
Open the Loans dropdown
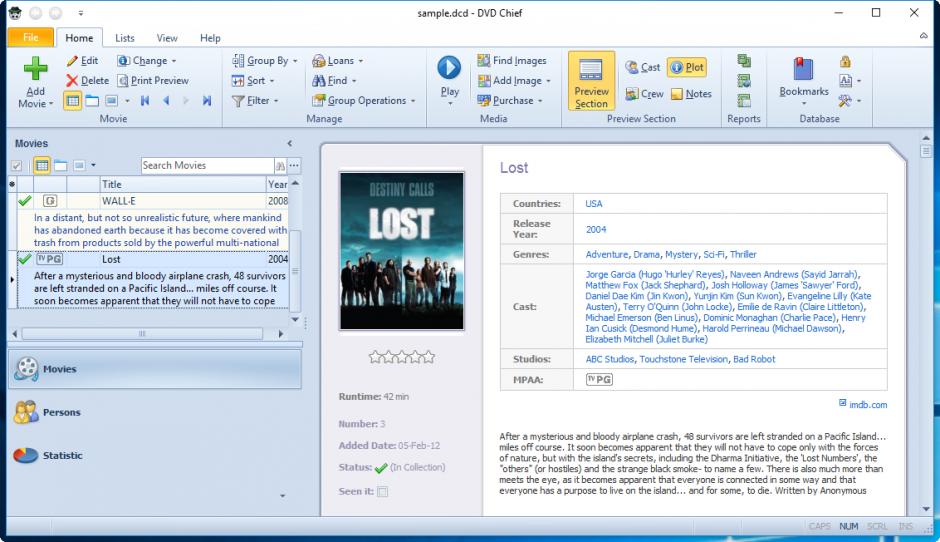pyautogui.click(x=338, y=61)
